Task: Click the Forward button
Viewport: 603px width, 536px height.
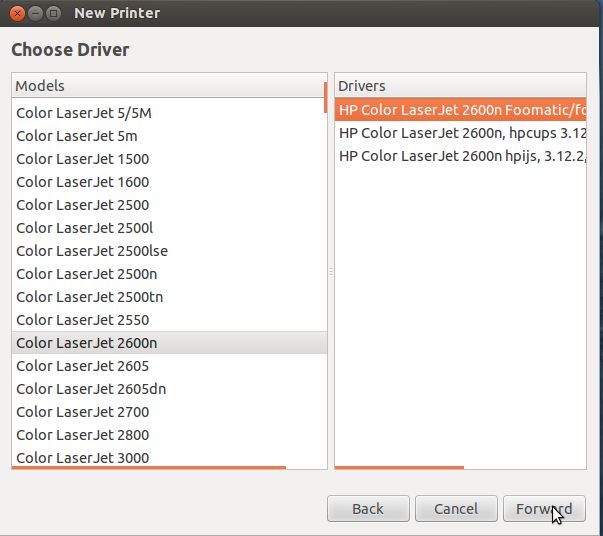Action: point(544,509)
